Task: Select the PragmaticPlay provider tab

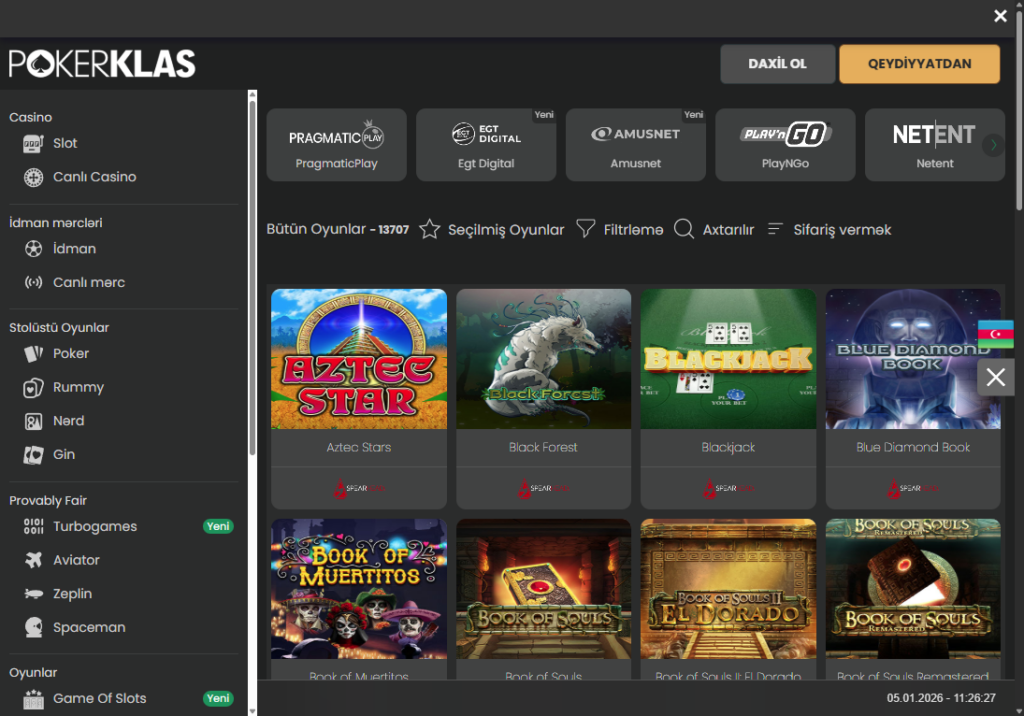Action: coord(336,145)
